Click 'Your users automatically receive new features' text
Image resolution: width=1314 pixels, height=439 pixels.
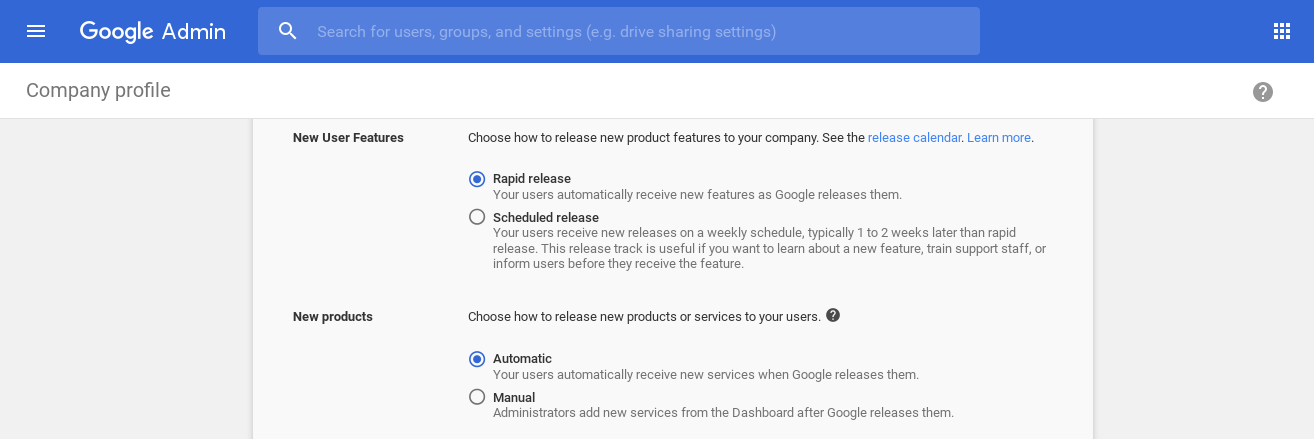click(x=697, y=194)
